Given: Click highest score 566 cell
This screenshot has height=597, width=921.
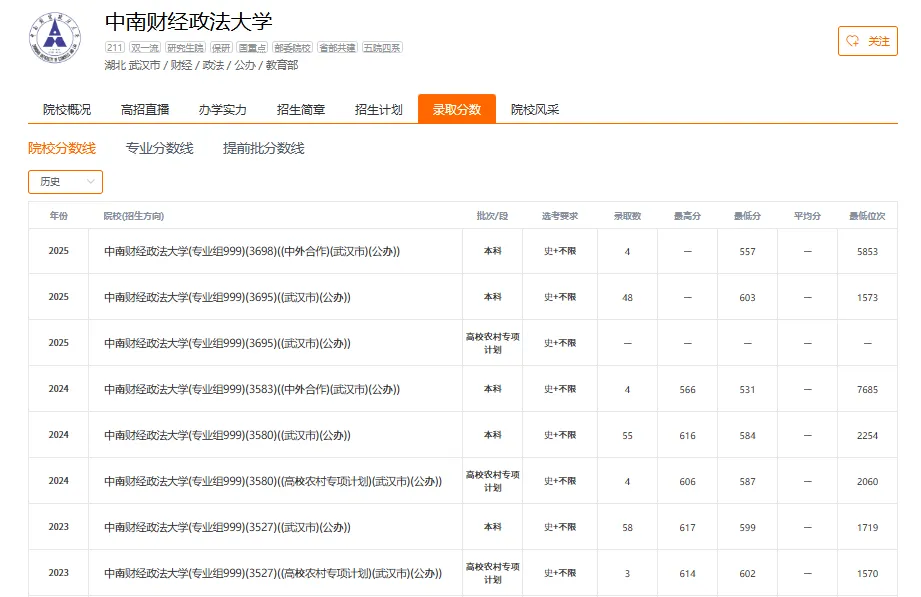Looking at the screenshot, I should coord(687,390).
